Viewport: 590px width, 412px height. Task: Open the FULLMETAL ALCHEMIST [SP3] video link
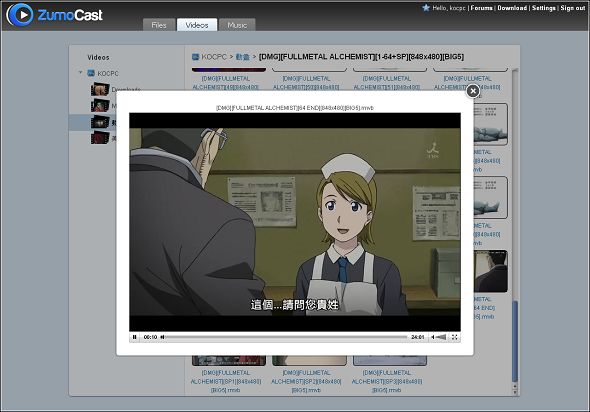[387, 381]
